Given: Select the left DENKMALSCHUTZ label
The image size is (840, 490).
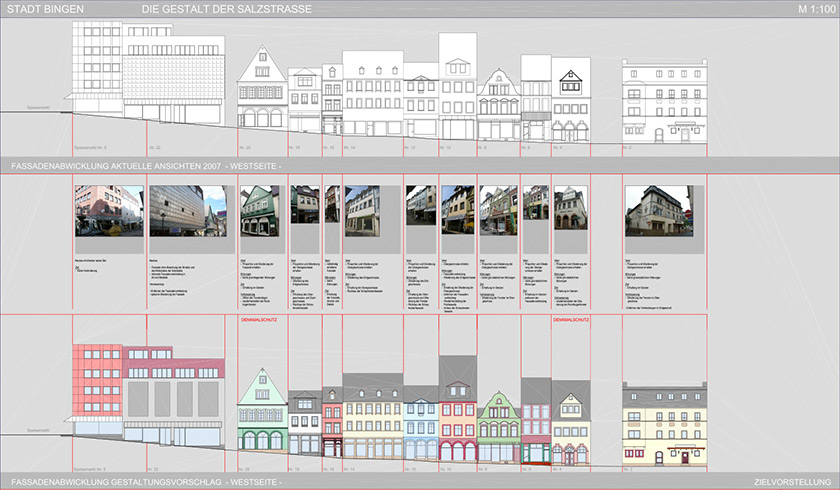Looking at the screenshot, I should click(x=261, y=321).
